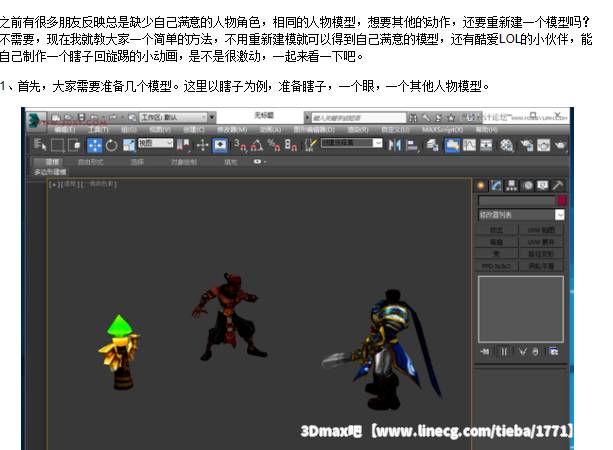Open the Render Setup teapot icon
This screenshot has height=450, width=613.
point(527,145)
